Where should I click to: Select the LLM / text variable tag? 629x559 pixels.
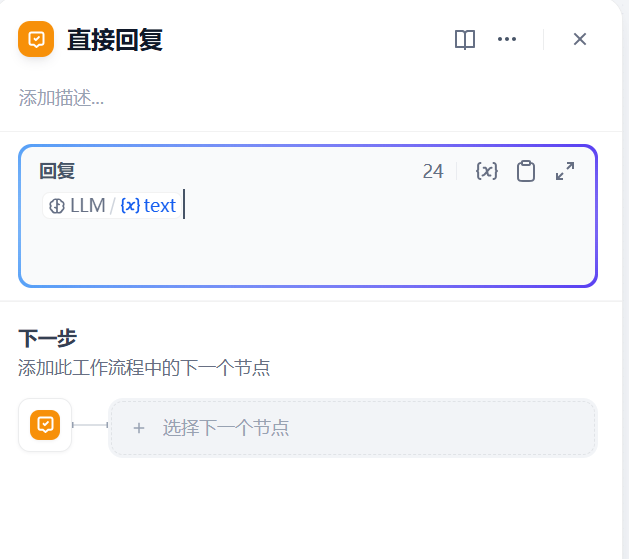pos(111,206)
